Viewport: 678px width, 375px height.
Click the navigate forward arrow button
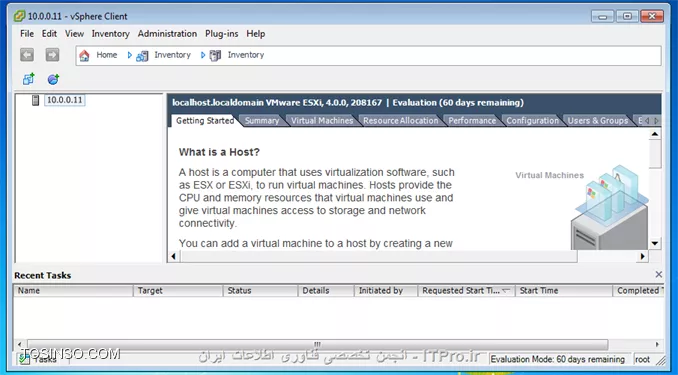[x=52, y=55]
